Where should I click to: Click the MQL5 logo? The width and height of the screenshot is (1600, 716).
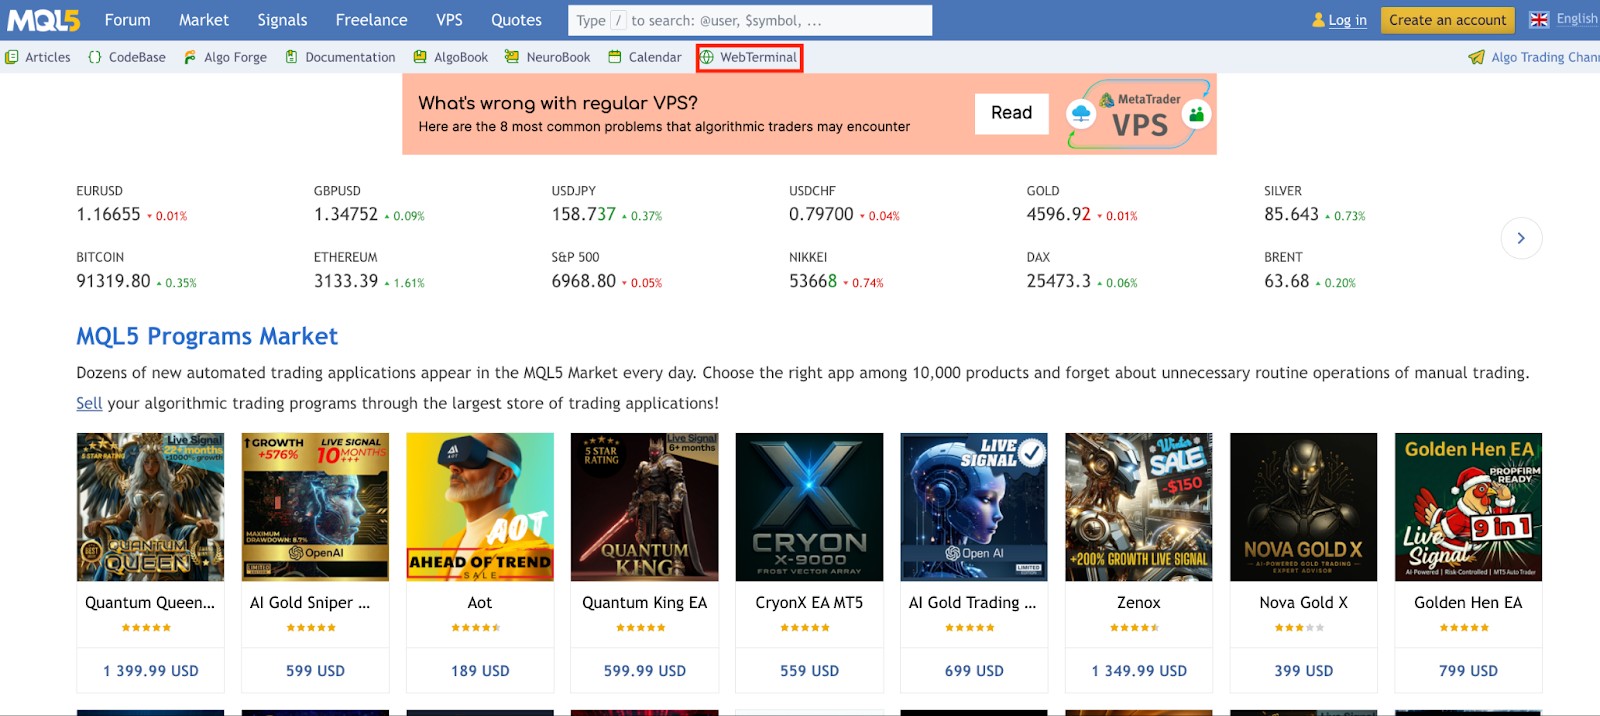(x=43, y=20)
